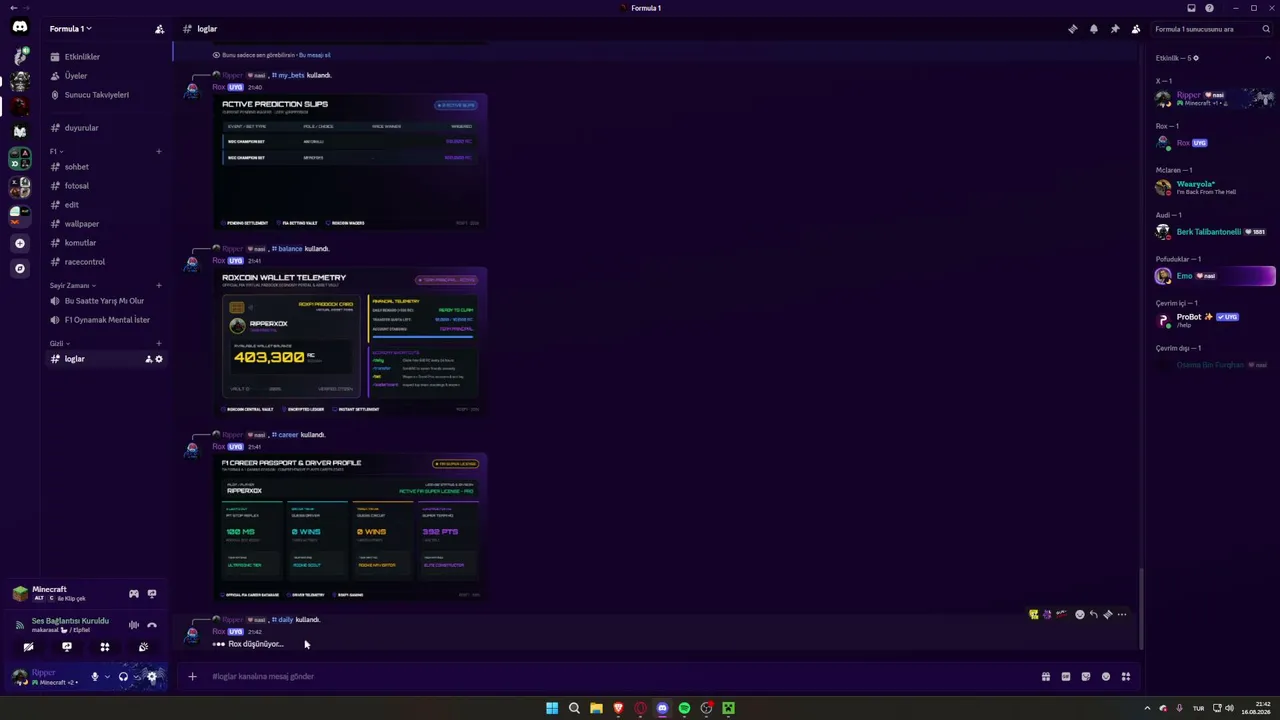
Task: Hide the member list
Action: coord(1136,29)
